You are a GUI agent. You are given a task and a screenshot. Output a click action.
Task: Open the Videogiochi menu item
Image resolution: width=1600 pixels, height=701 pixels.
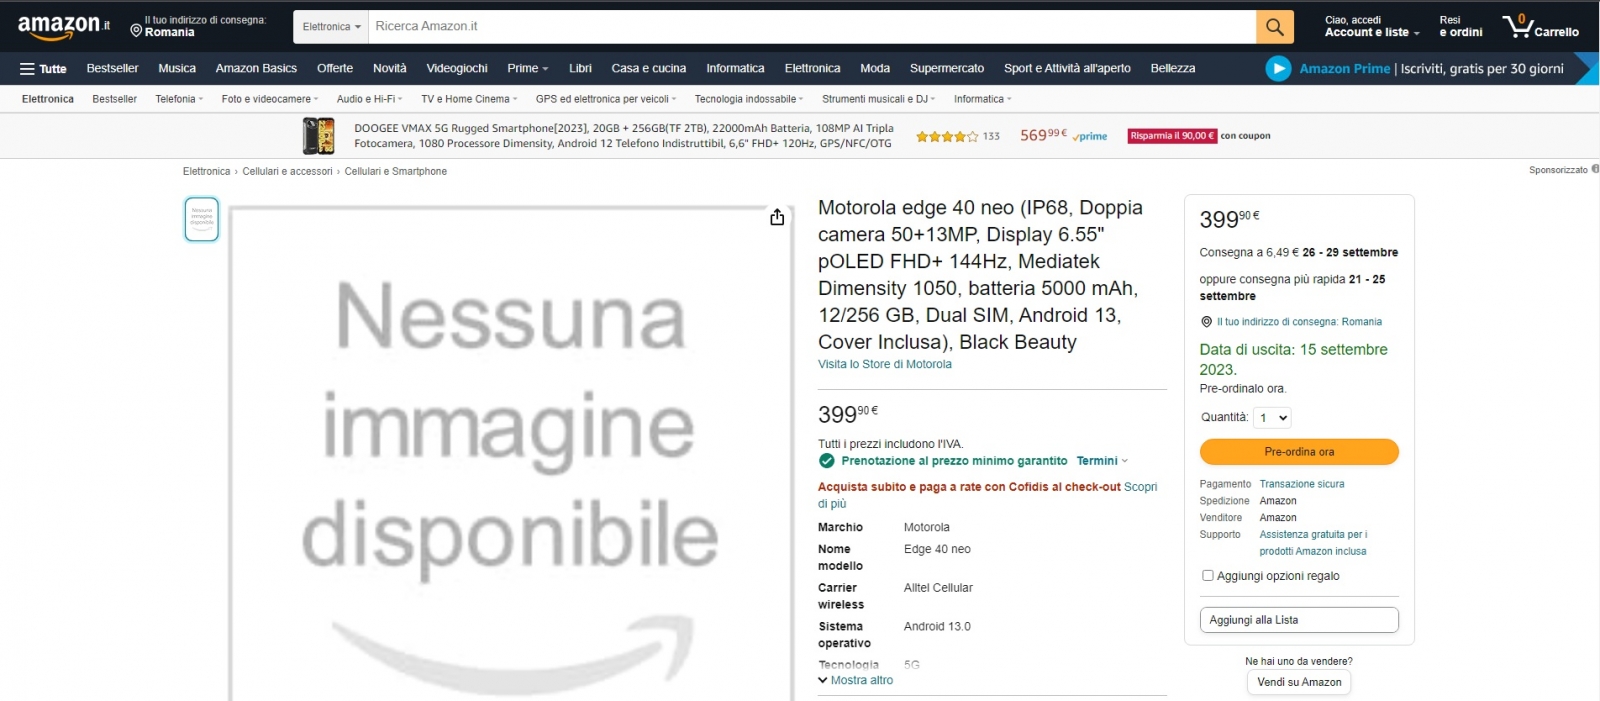[457, 69]
